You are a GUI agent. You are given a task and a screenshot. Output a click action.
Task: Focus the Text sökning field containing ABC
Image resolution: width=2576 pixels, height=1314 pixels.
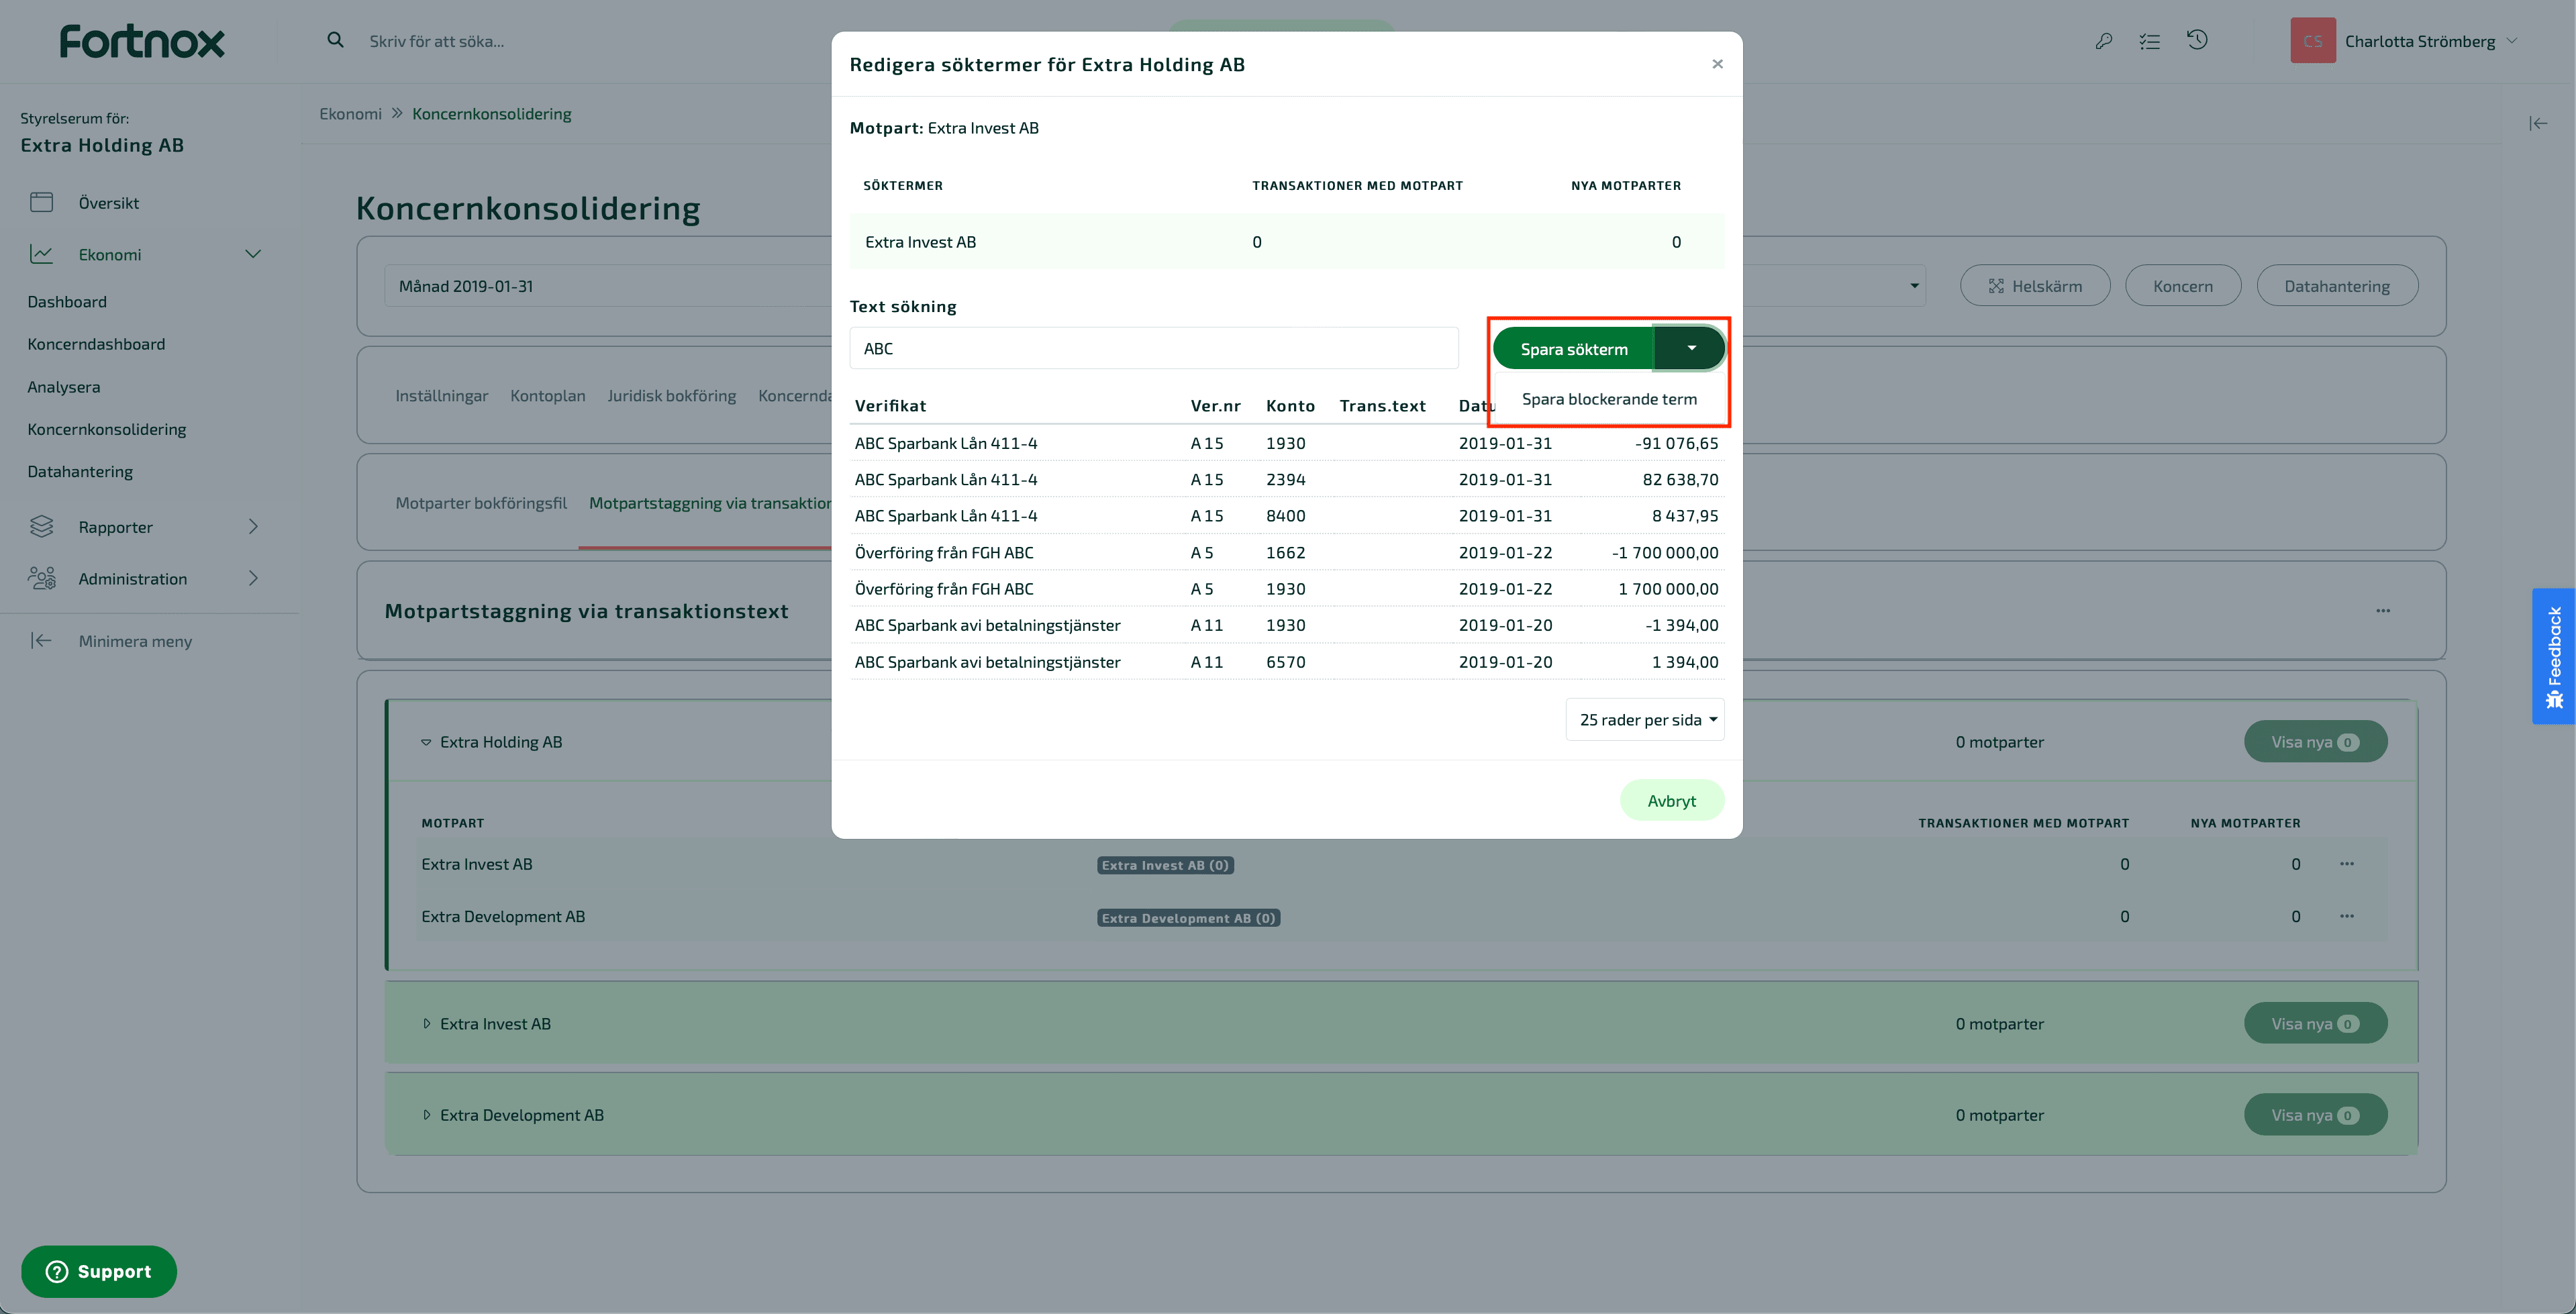pyautogui.click(x=1154, y=348)
